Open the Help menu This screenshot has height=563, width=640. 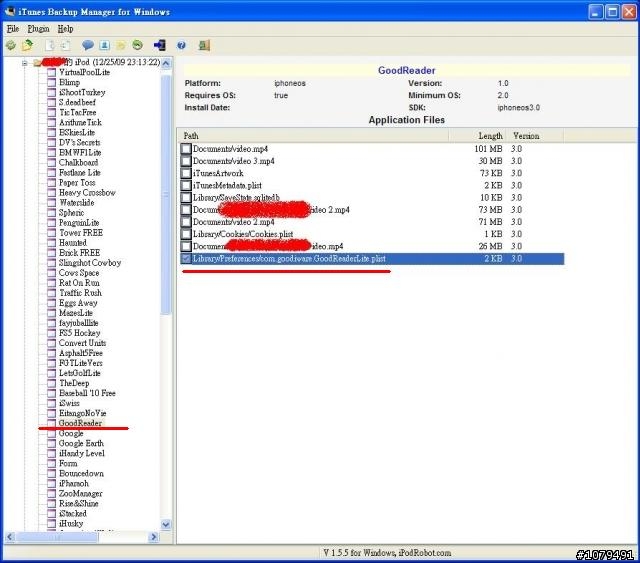pos(65,29)
